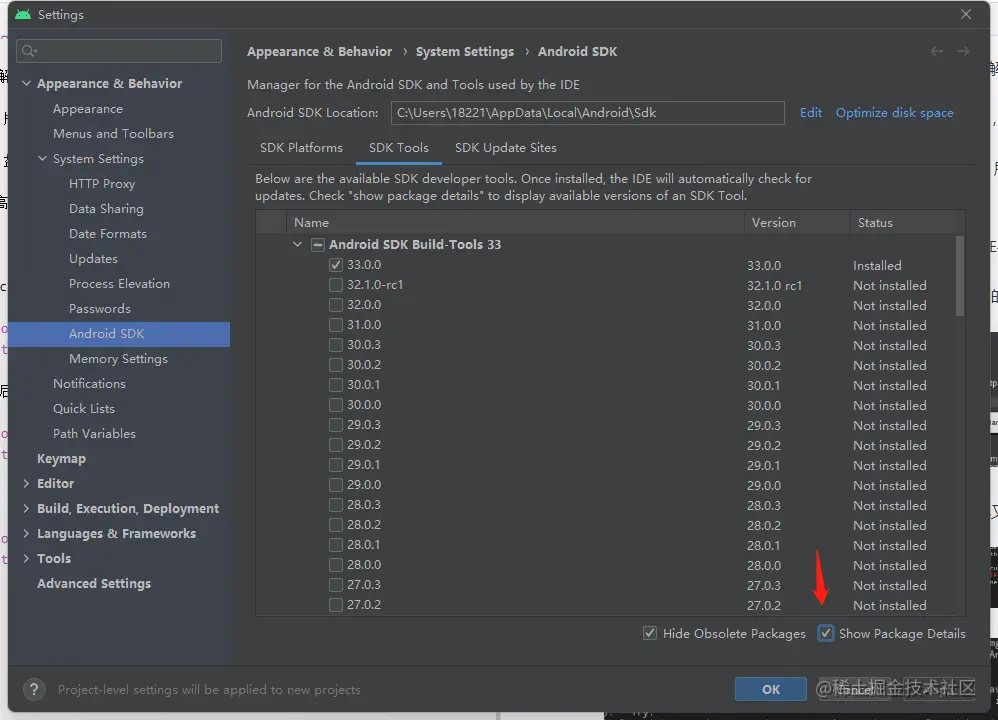
Task: Click the SDK tools list scrollbar thumb
Action: tap(960, 275)
